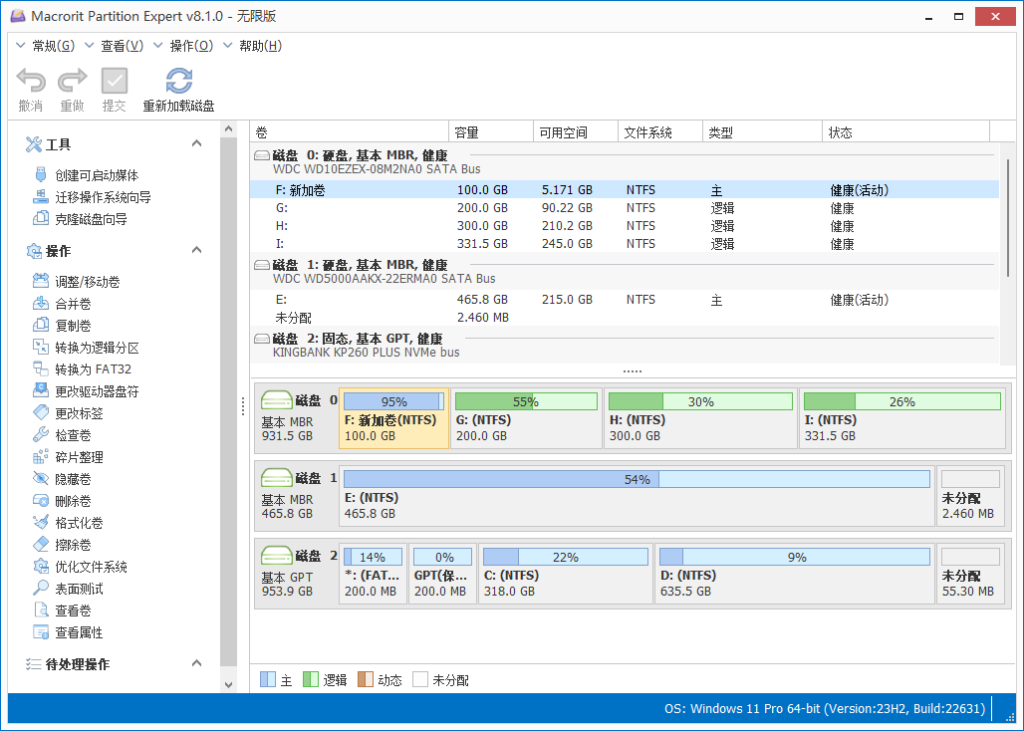
Task: Select the GPT(保... 200.0 MB partition block
Action: 443,574
